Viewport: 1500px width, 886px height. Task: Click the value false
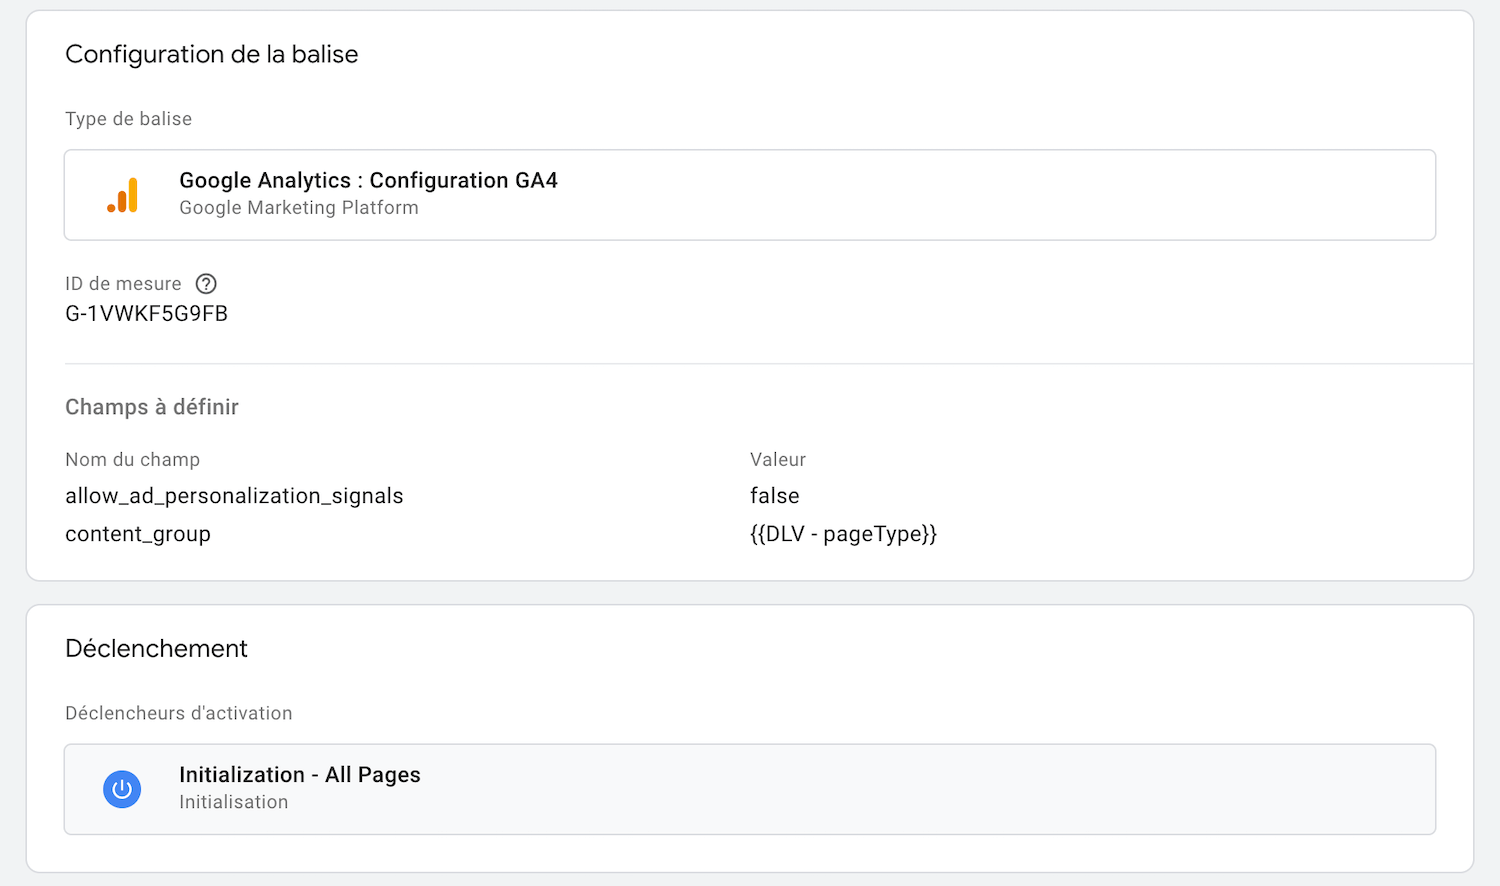775,496
